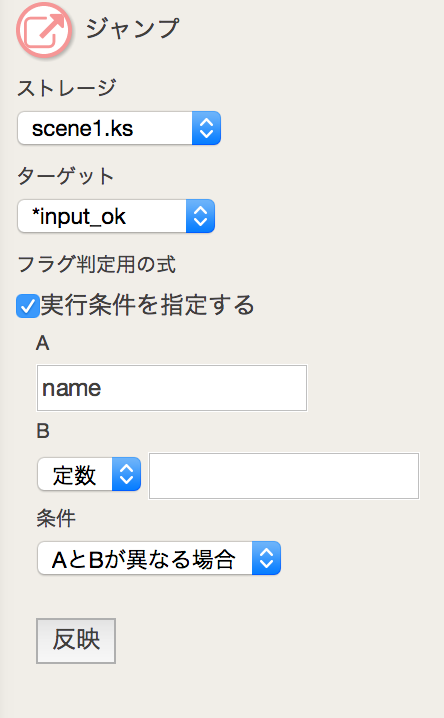Screen dimensions: 444x718
Task: Open the 定数 type dropdown
Action: pyautogui.click(x=89, y=474)
